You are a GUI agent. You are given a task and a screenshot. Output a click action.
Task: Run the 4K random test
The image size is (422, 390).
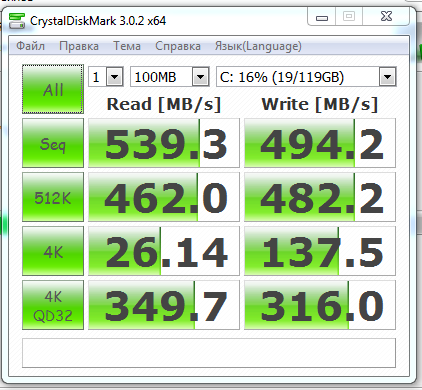[x=53, y=251]
